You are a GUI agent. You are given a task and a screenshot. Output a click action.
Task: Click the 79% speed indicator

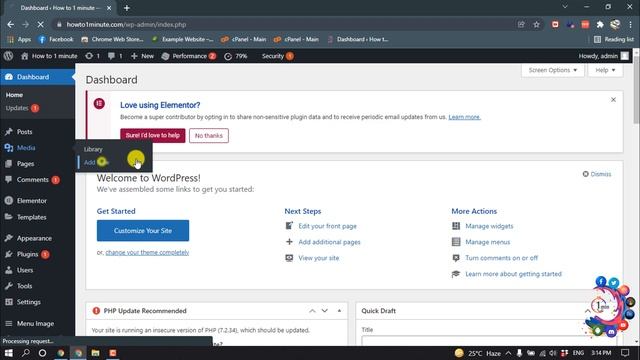tap(236, 56)
